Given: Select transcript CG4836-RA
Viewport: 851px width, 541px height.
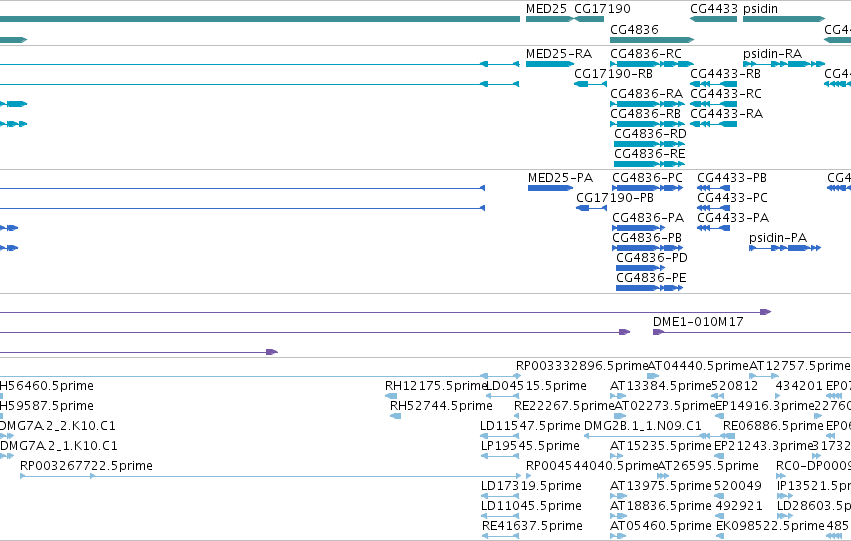Looking at the screenshot, I should point(646,94).
